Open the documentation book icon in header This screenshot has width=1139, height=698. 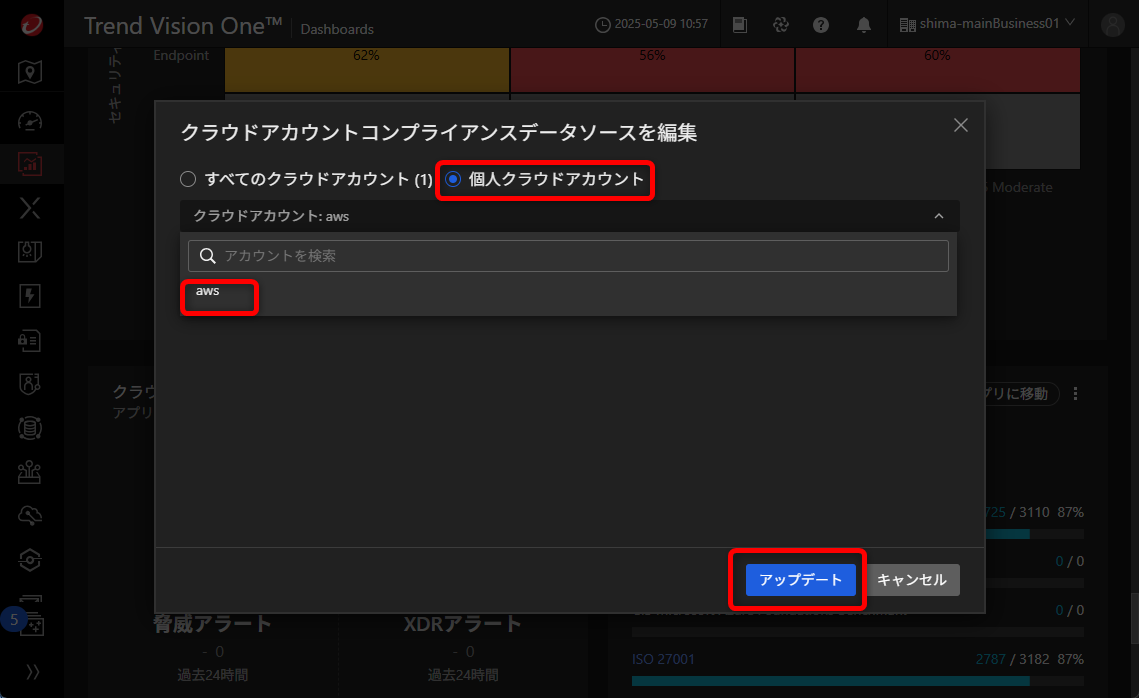tap(739, 25)
